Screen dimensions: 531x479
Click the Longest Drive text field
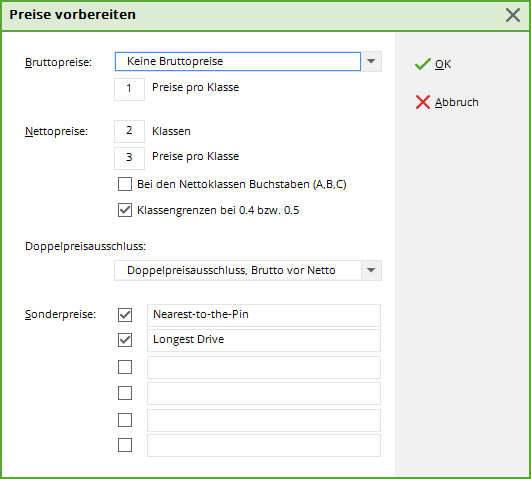coord(264,340)
